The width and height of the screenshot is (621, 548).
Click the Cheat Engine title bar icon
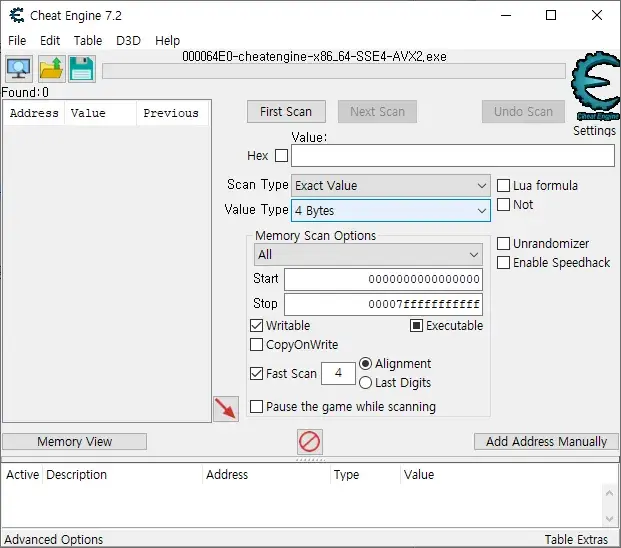(17, 15)
